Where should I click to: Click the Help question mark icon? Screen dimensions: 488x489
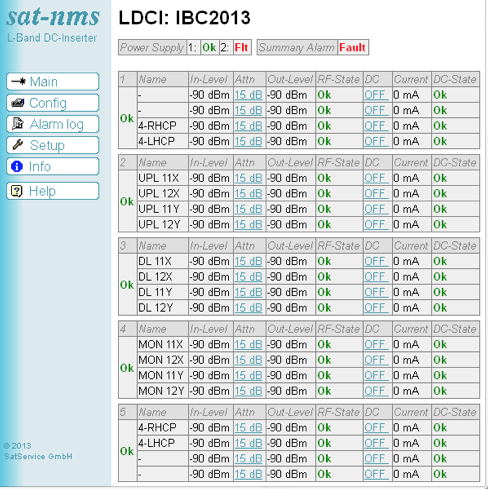coord(17,191)
